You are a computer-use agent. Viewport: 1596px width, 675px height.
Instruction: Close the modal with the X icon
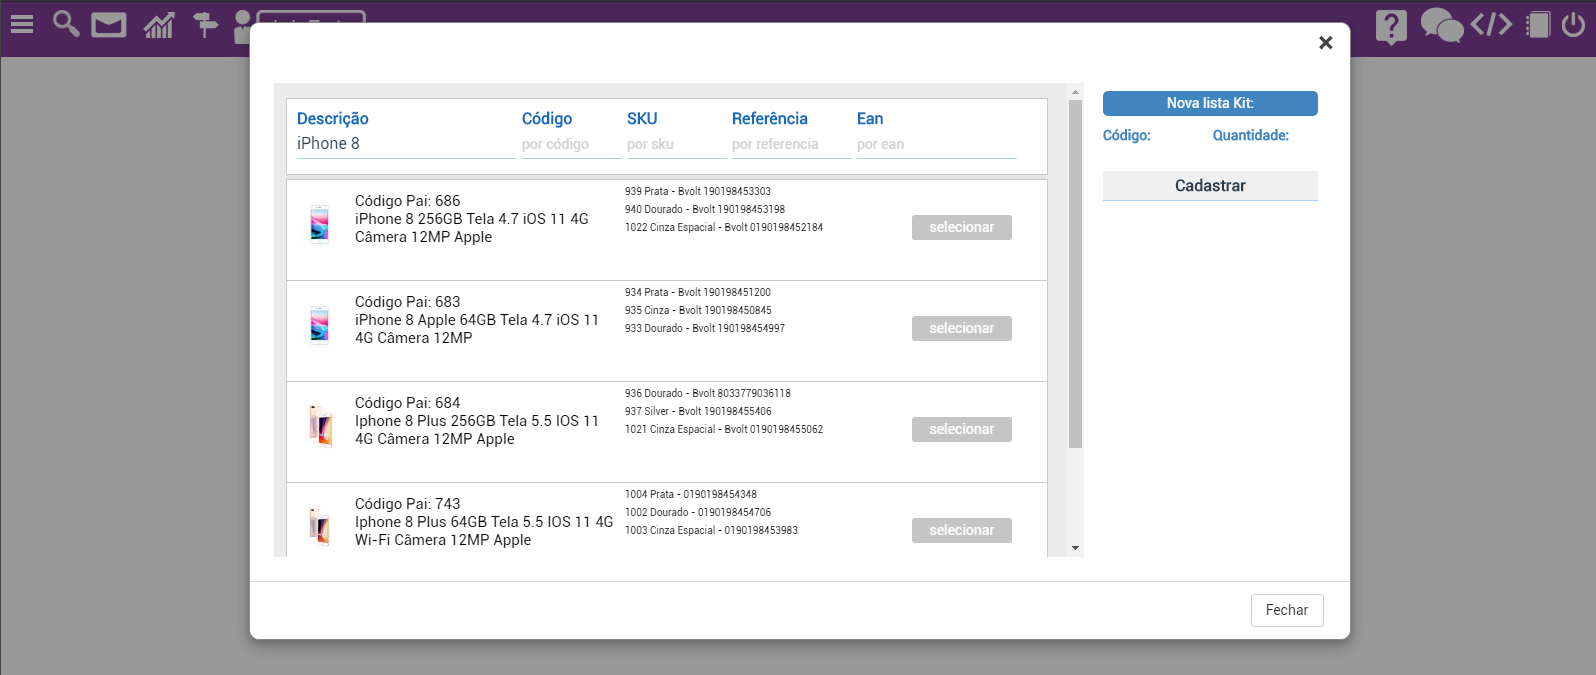coord(1325,42)
